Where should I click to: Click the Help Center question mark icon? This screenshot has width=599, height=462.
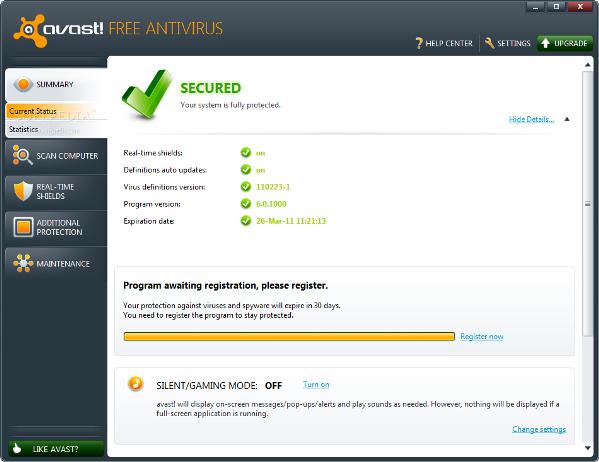click(x=419, y=43)
